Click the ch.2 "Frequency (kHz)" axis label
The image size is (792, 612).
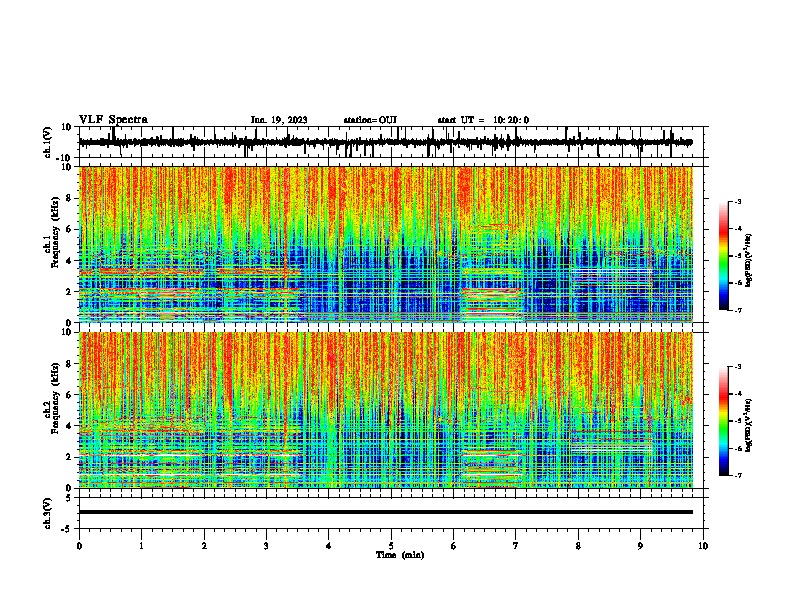(x=55, y=398)
